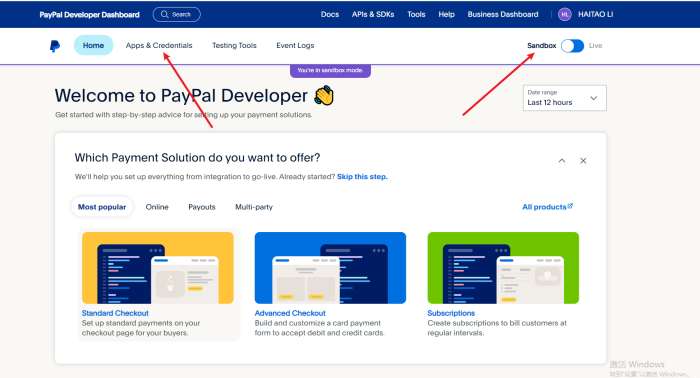The width and height of the screenshot is (700, 378).
Task: Select the Online tab
Action: (157, 207)
